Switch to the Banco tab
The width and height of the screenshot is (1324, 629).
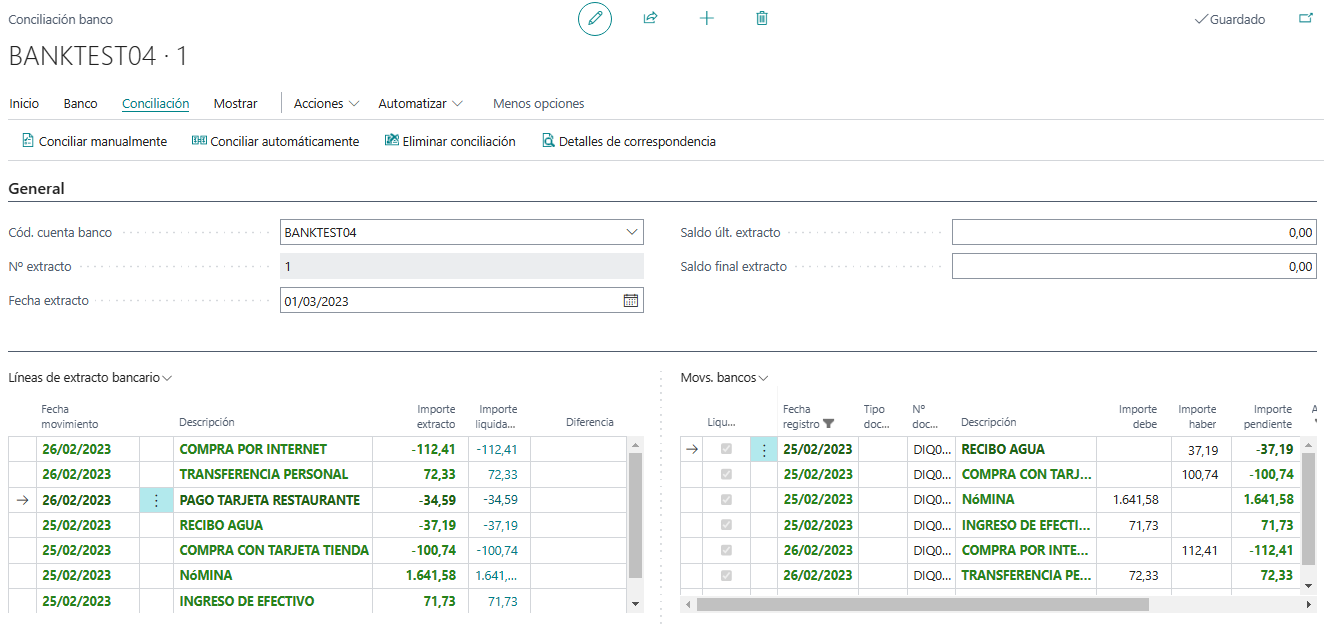pos(80,104)
